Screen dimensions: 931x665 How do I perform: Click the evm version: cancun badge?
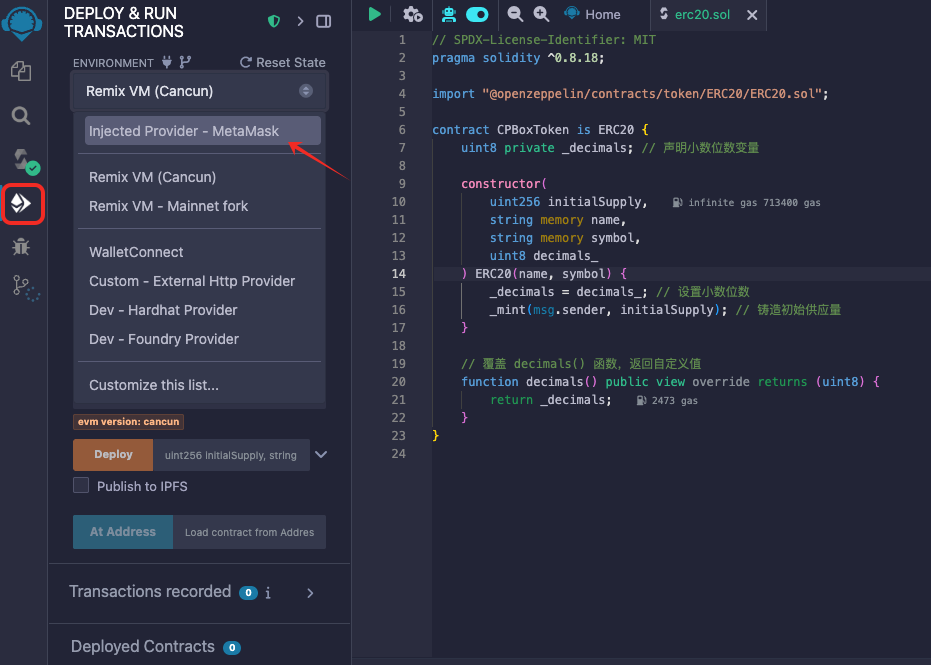pyautogui.click(x=128, y=422)
